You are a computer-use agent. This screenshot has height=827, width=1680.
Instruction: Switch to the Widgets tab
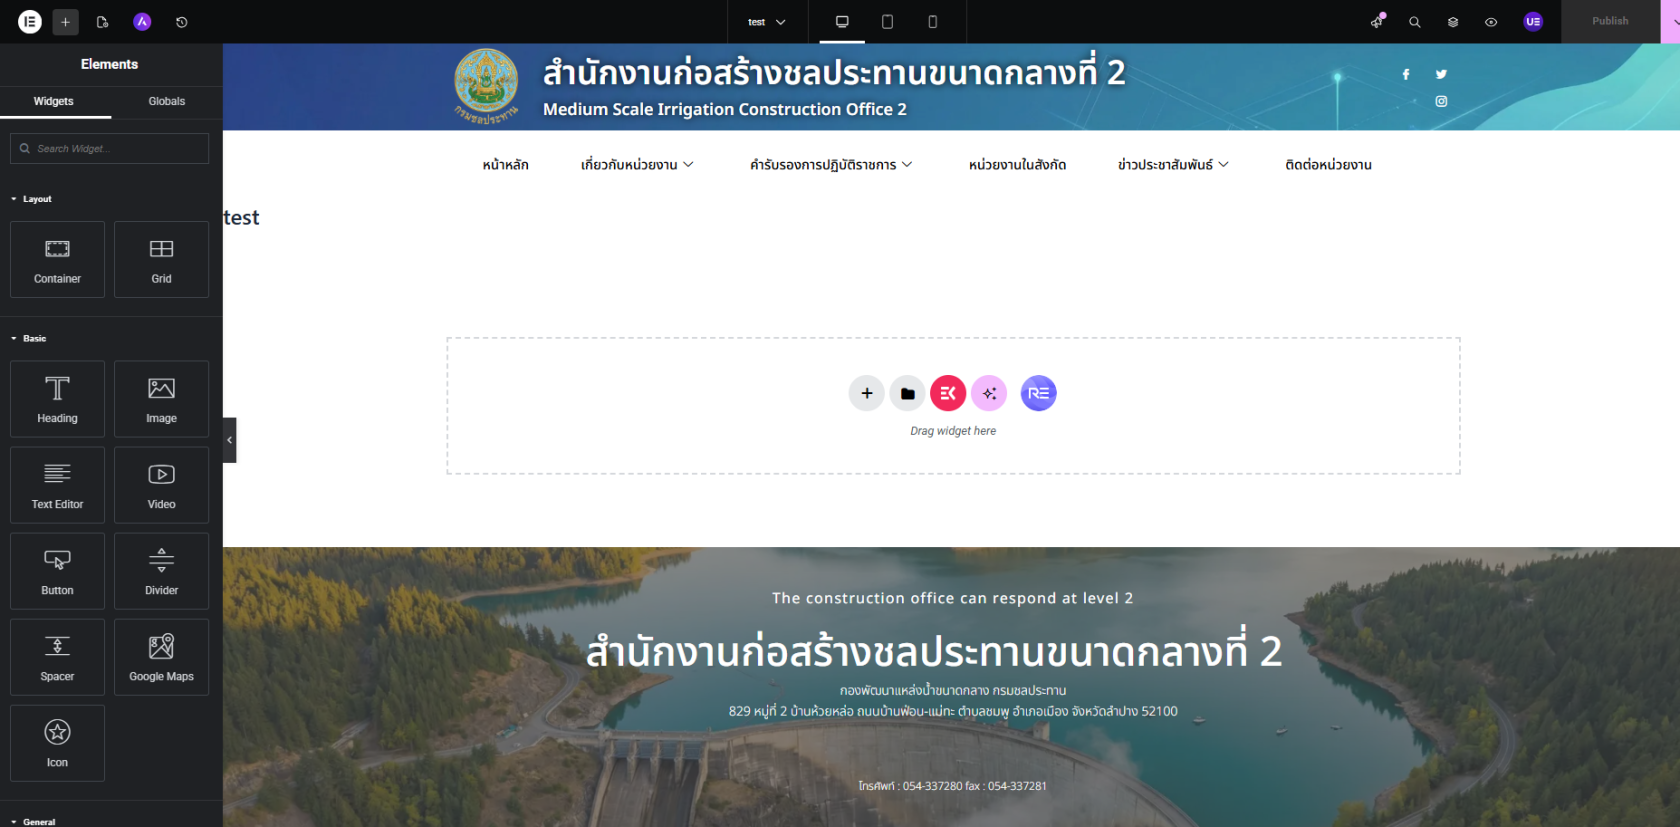(54, 101)
